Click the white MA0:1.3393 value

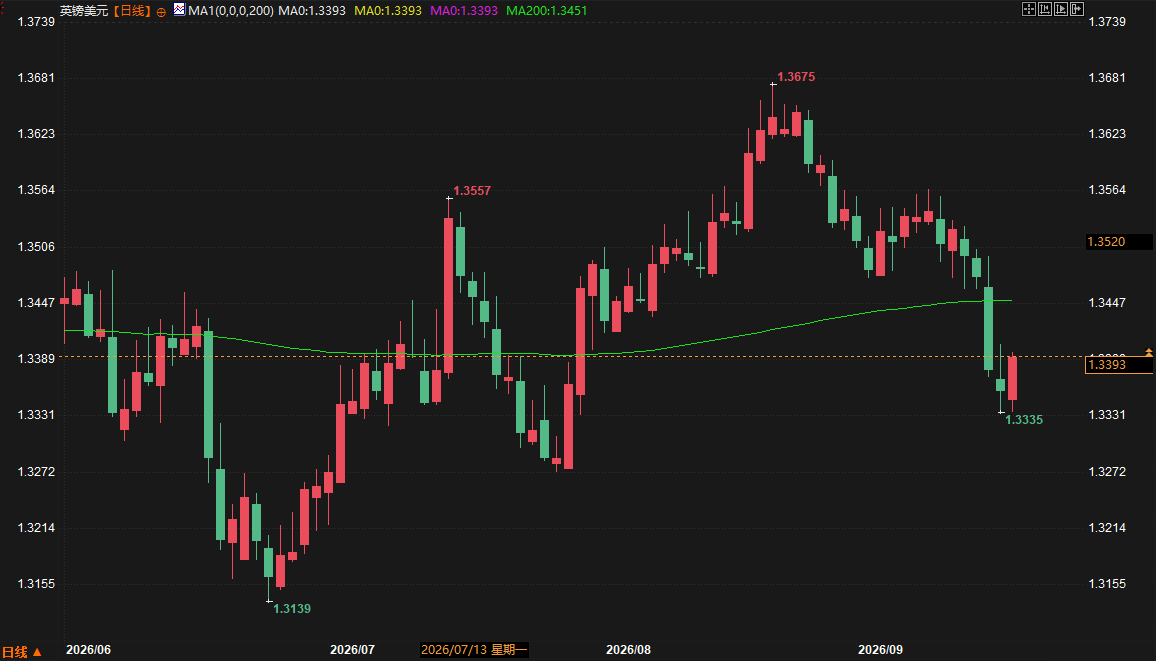pyautogui.click(x=312, y=11)
